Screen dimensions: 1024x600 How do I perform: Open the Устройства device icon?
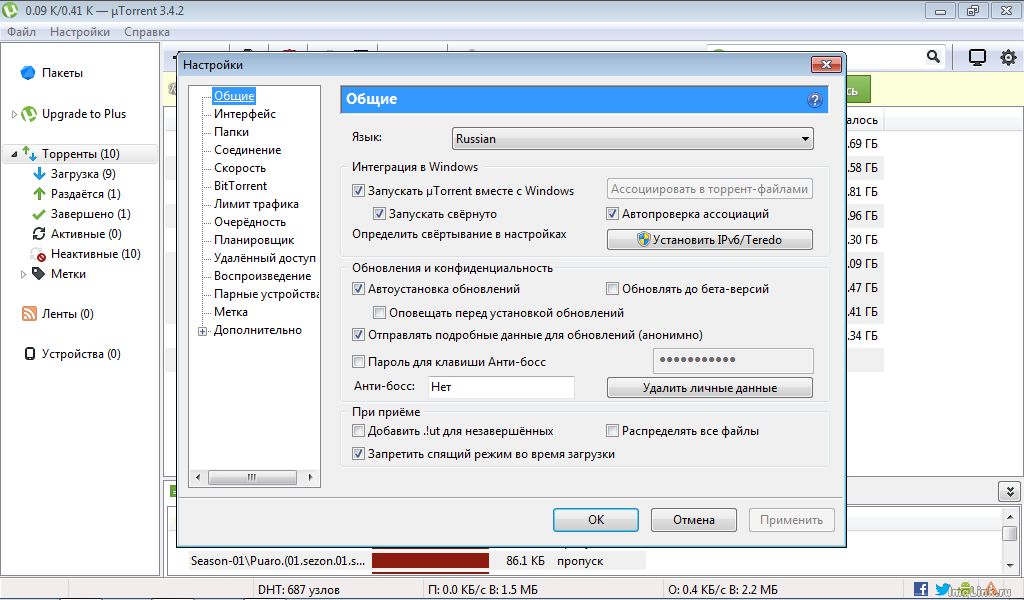coord(29,354)
